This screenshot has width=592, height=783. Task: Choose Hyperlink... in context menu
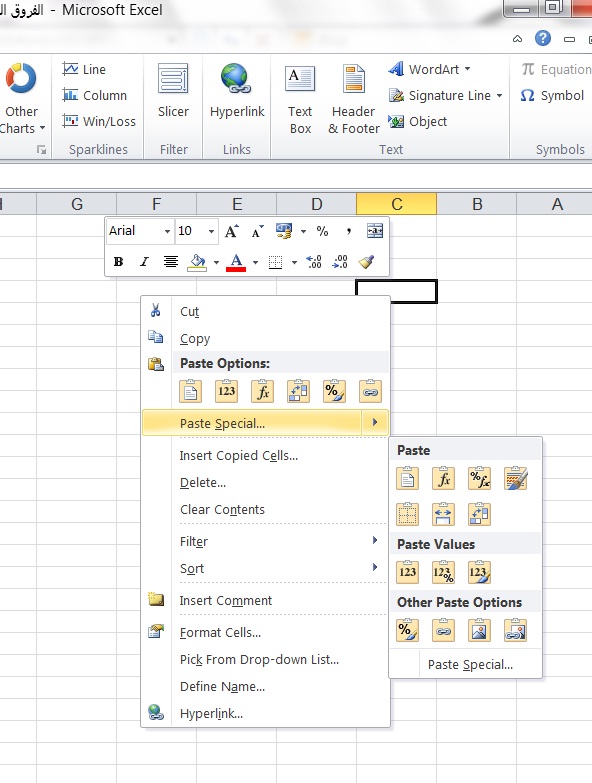point(266,713)
